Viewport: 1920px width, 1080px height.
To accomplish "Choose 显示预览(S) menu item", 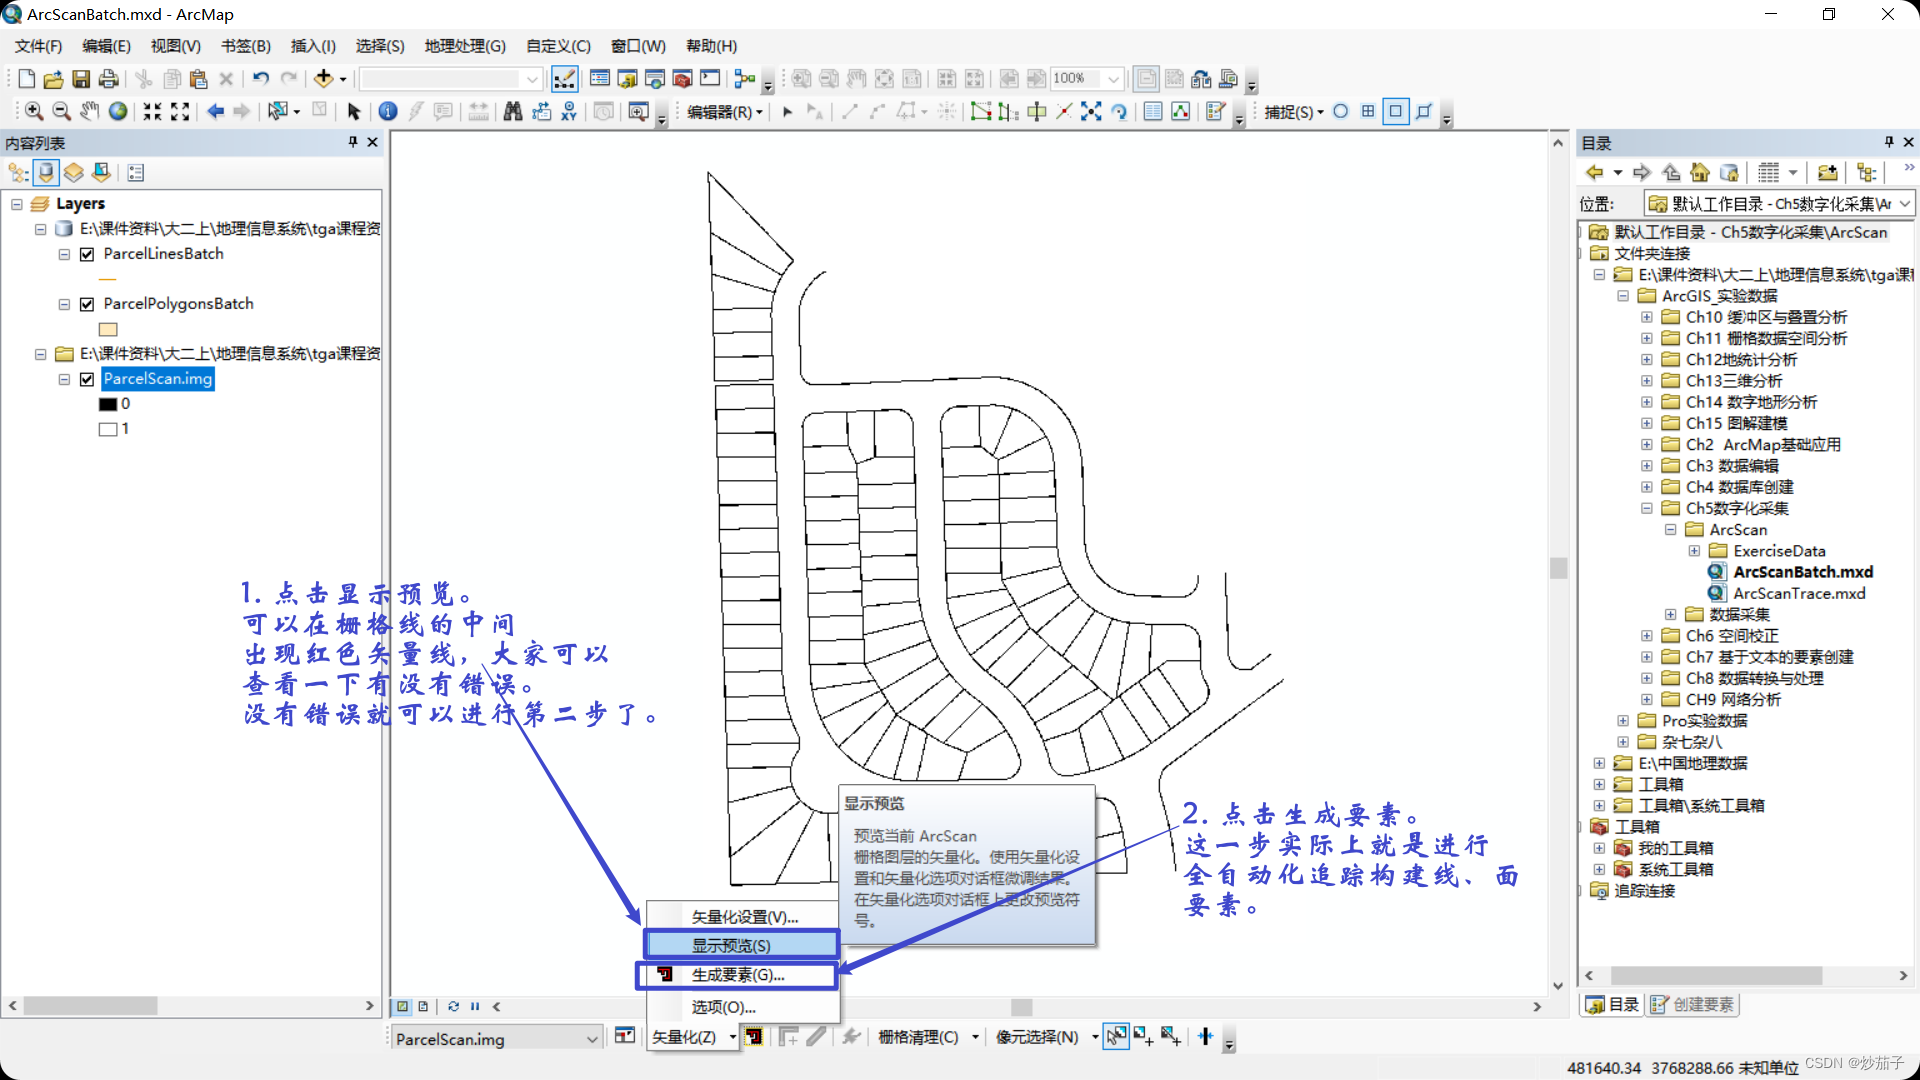I will (742, 946).
